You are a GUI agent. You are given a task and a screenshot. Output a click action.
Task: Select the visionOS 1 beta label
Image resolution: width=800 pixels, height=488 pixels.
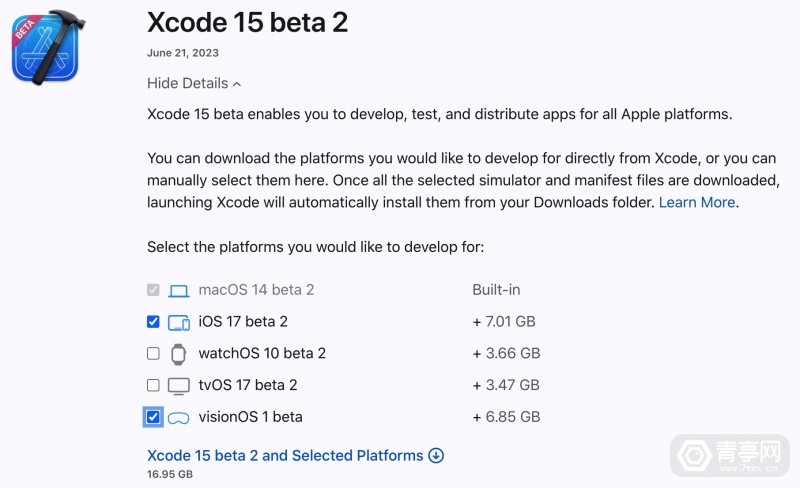coord(250,417)
